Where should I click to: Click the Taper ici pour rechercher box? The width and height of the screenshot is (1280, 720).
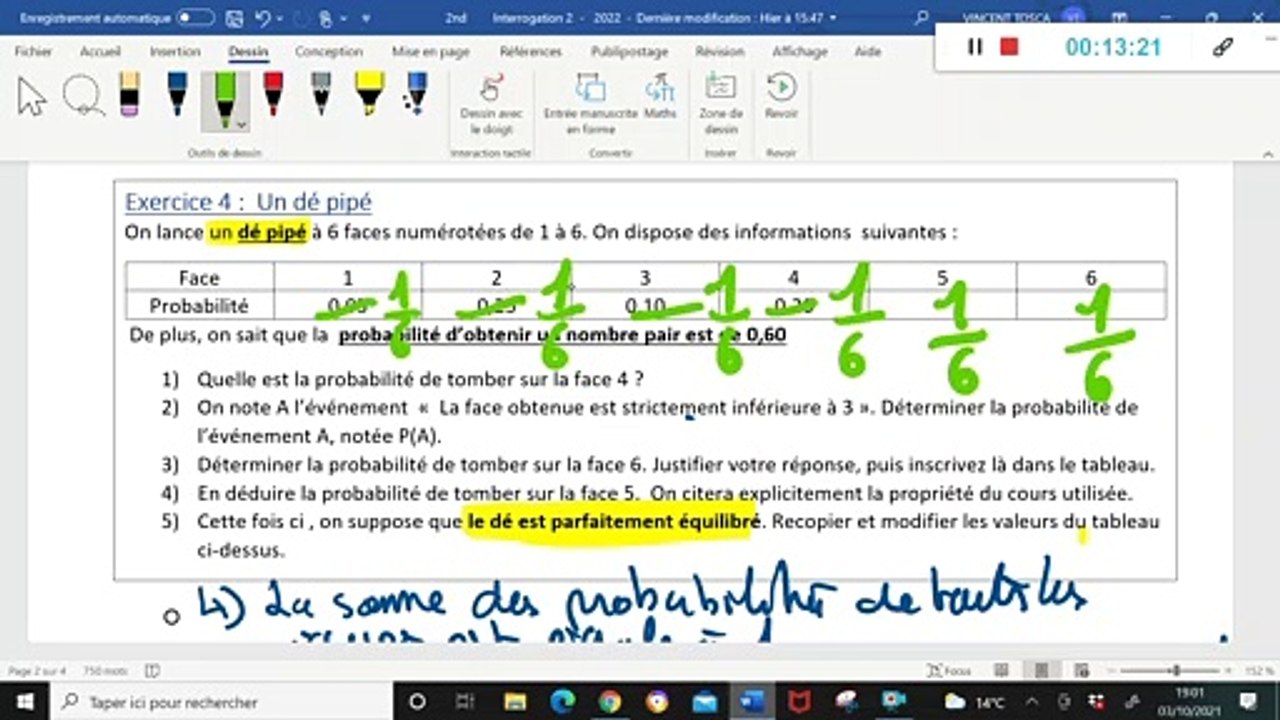pos(220,702)
